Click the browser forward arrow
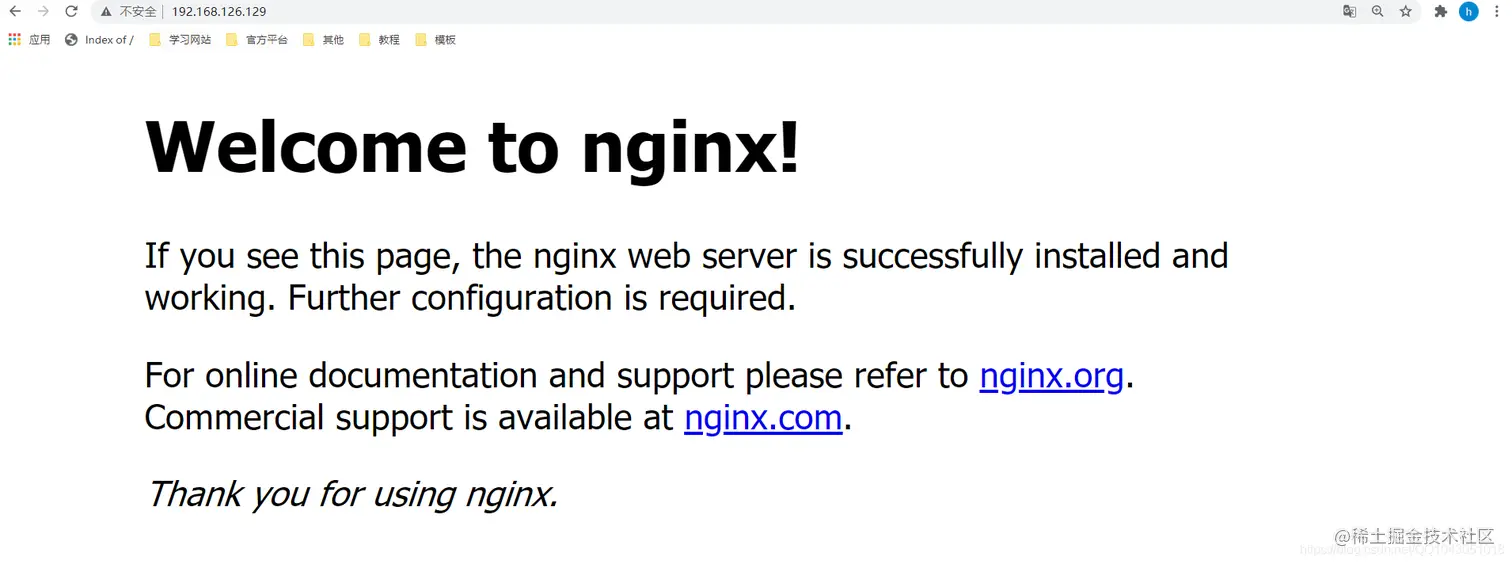 click(x=43, y=11)
